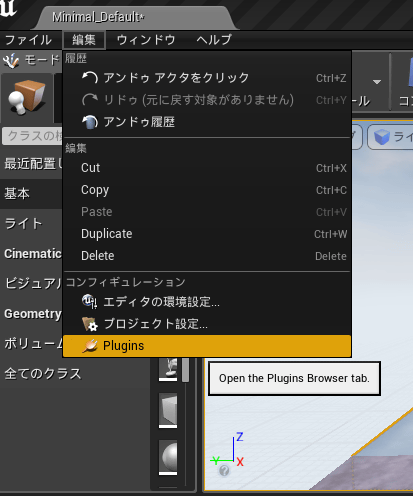Click the plug icon beside Plugins
The width and height of the screenshot is (413, 496).
pyautogui.click(x=90, y=346)
